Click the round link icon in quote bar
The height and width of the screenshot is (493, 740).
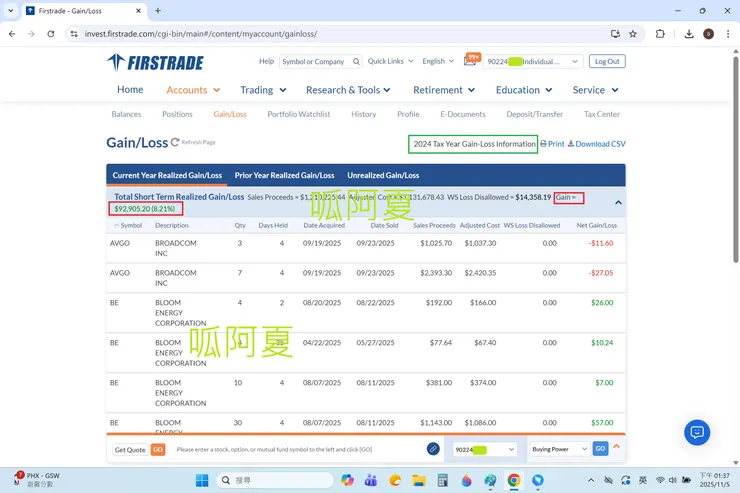pos(433,449)
